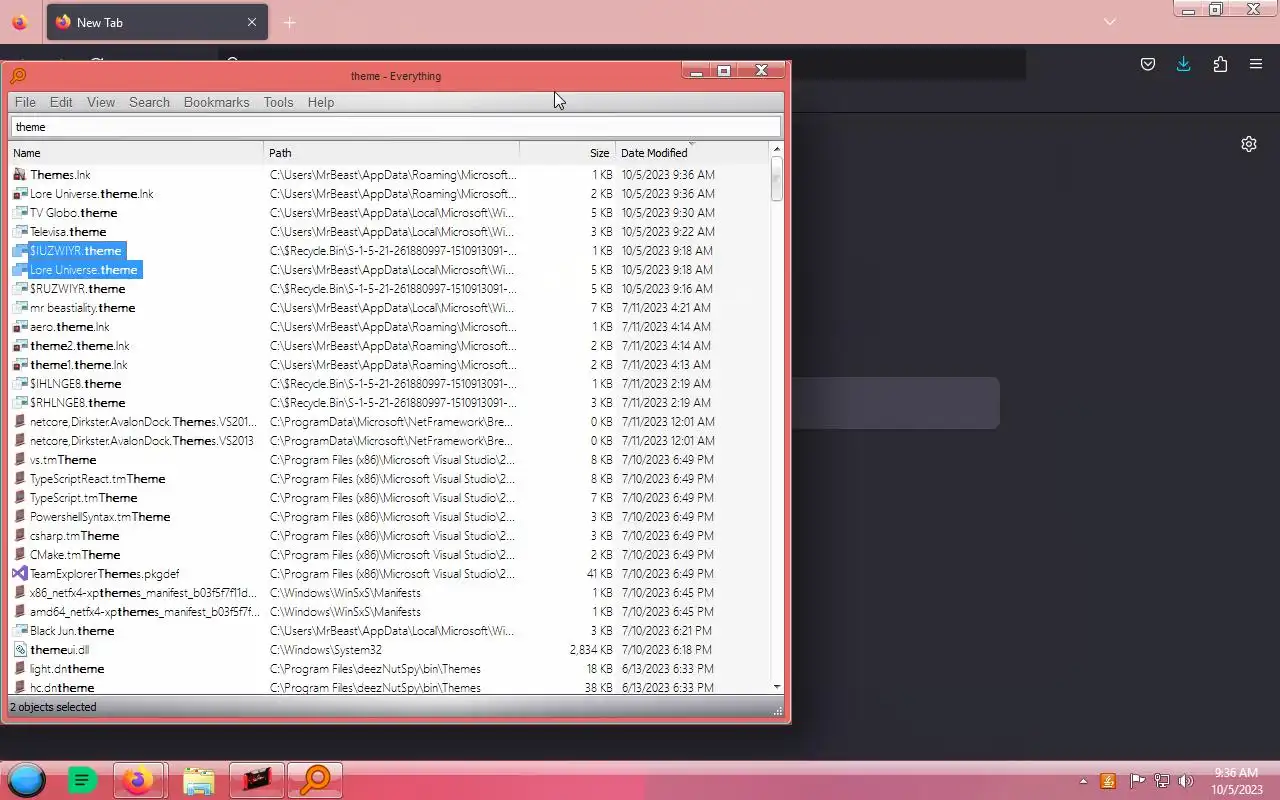Click the $RUZWIYR.theme file icon

click(x=20, y=289)
